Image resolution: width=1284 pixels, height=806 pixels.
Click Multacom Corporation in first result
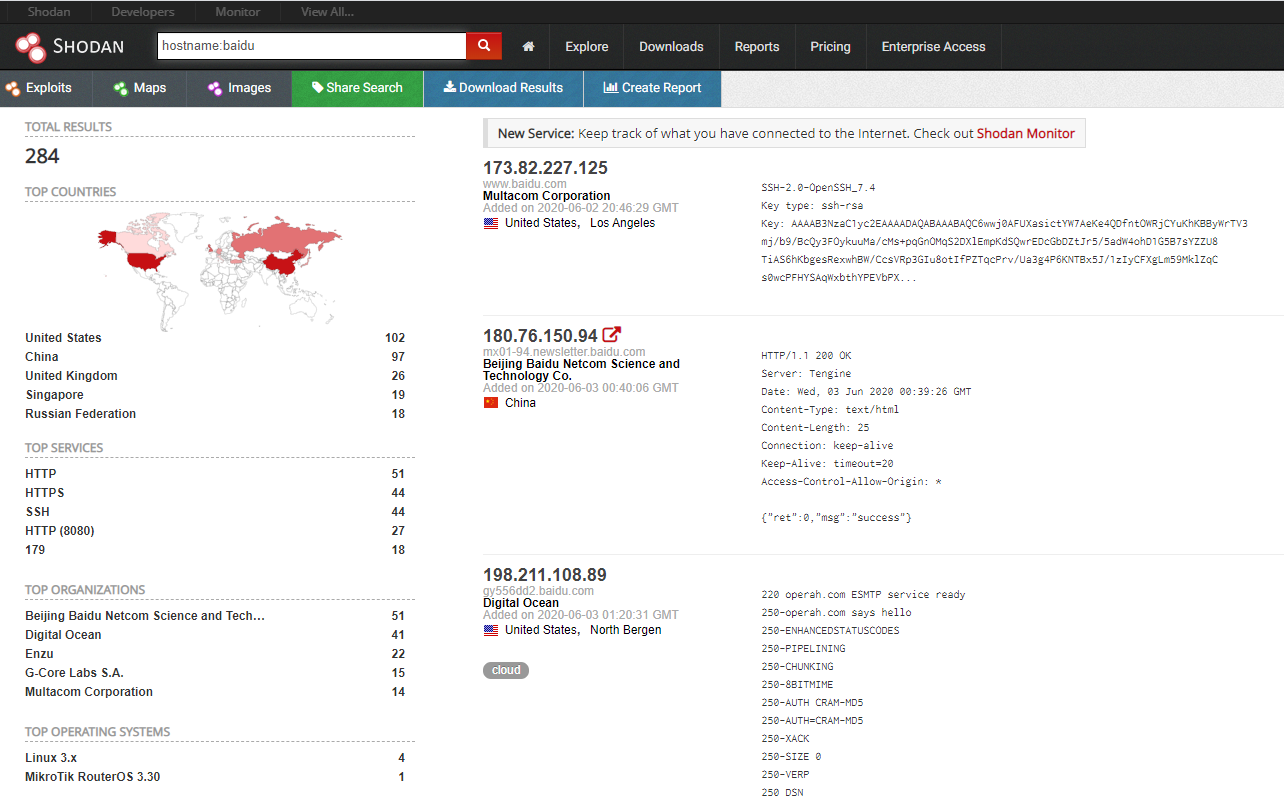[x=546, y=196]
